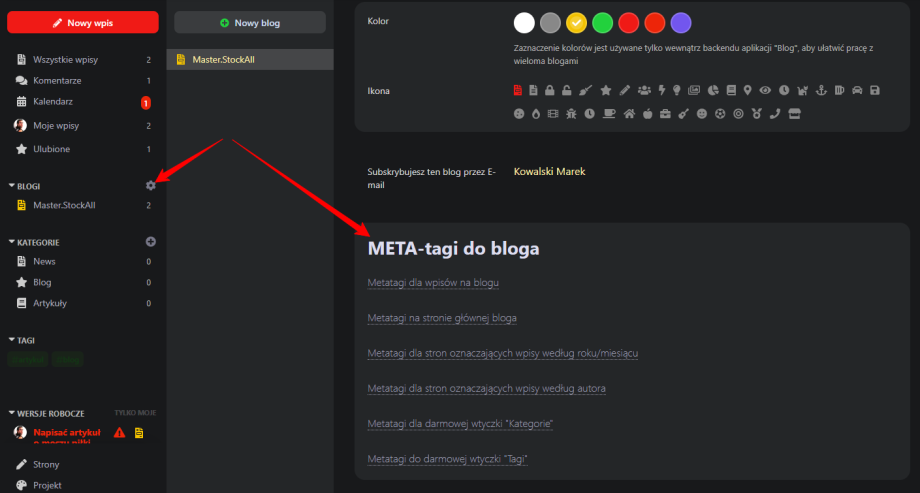
Task: Click the red Nowy wpis button
Action: [x=83, y=22]
